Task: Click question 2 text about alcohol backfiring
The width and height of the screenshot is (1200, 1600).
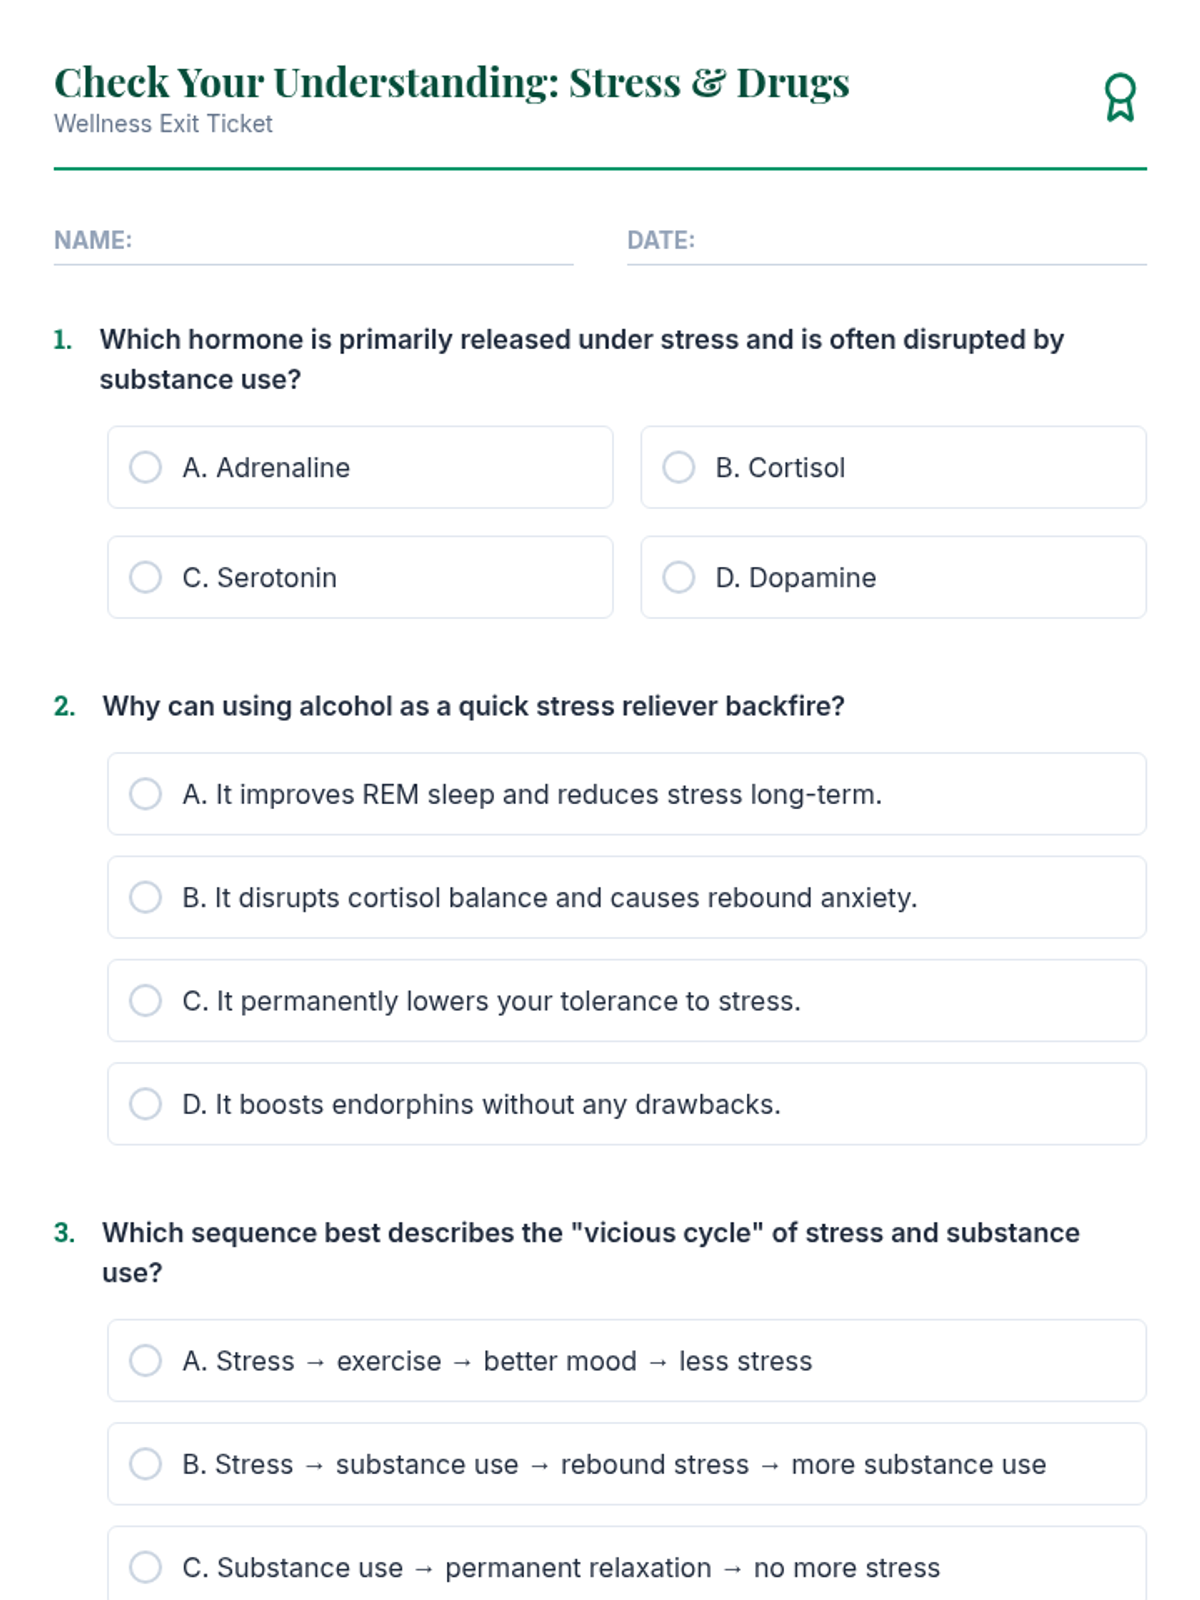Action: tap(473, 706)
